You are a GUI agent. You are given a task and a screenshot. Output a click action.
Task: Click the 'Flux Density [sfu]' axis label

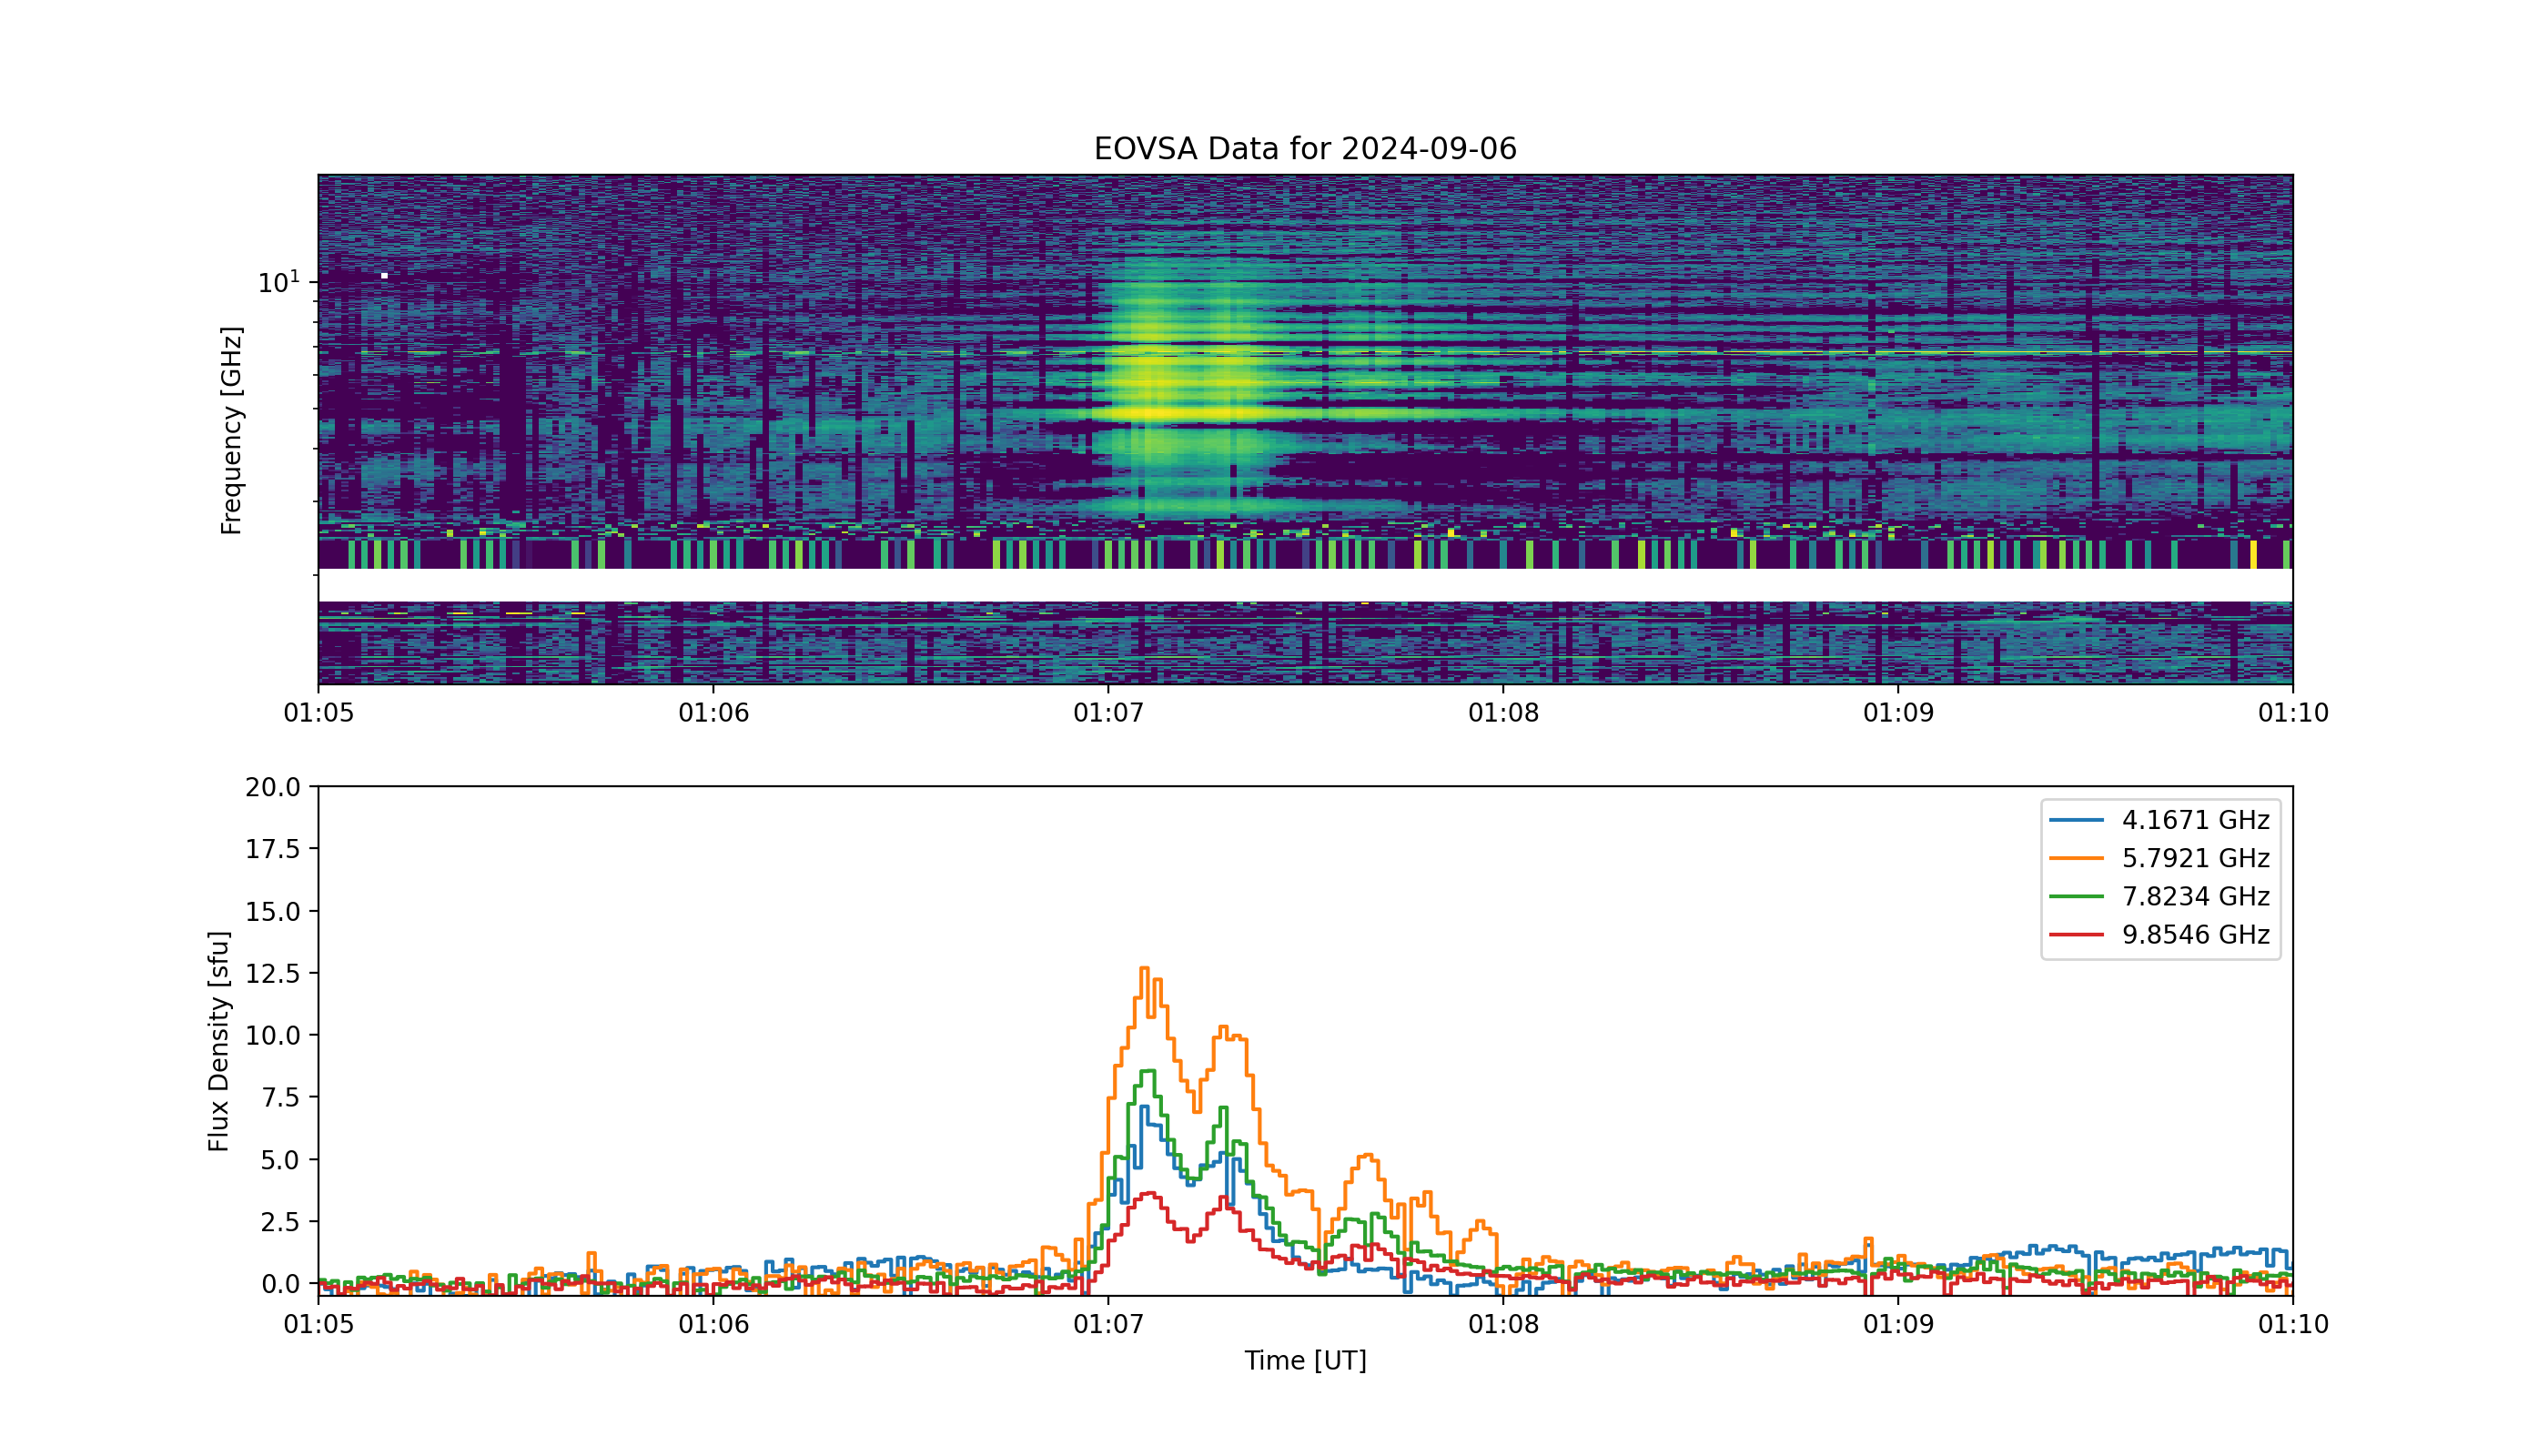(218, 1041)
